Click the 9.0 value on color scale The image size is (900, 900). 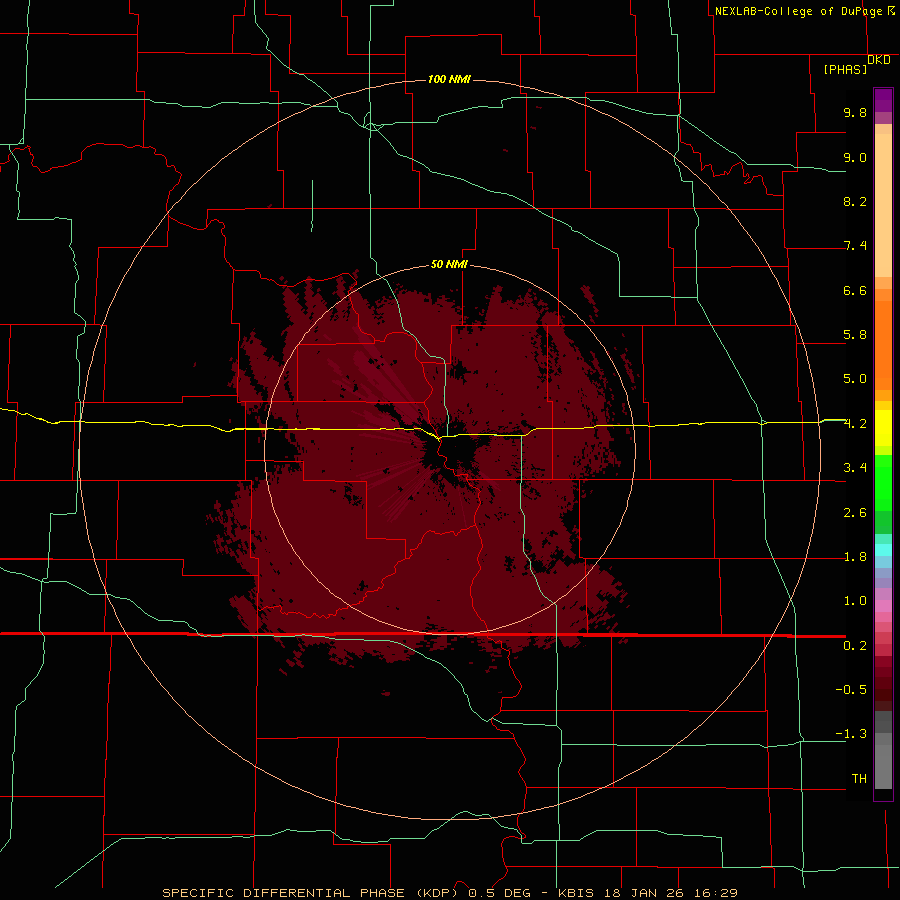(x=855, y=157)
